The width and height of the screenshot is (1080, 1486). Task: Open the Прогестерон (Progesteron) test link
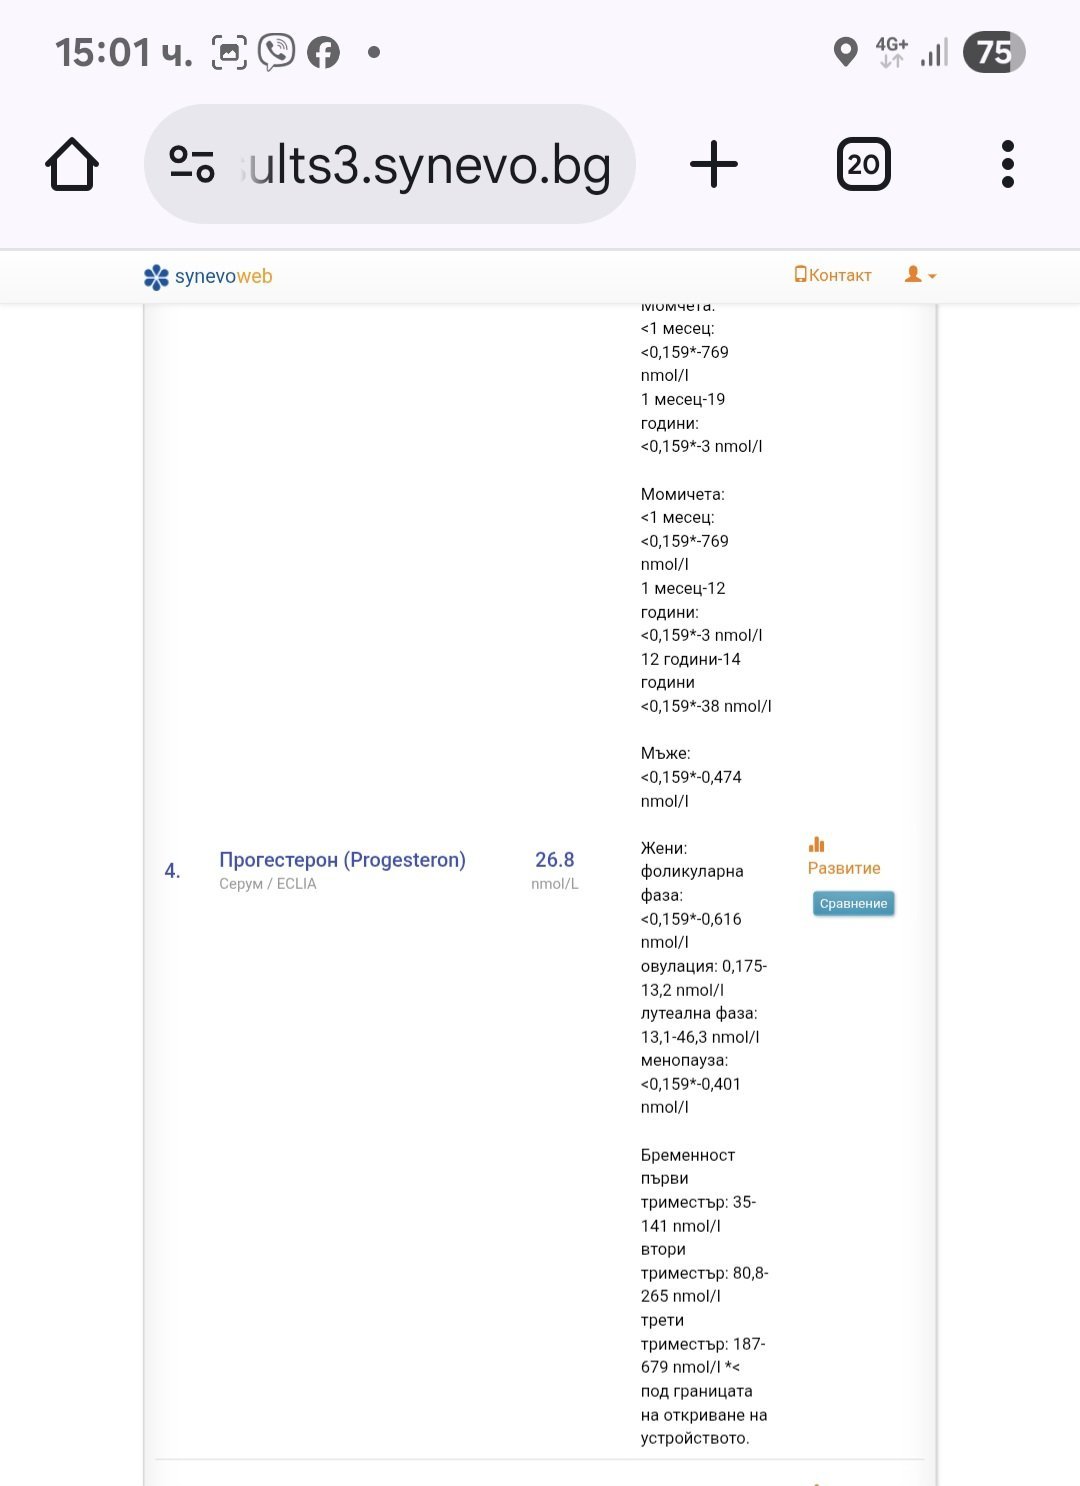pos(342,860)
